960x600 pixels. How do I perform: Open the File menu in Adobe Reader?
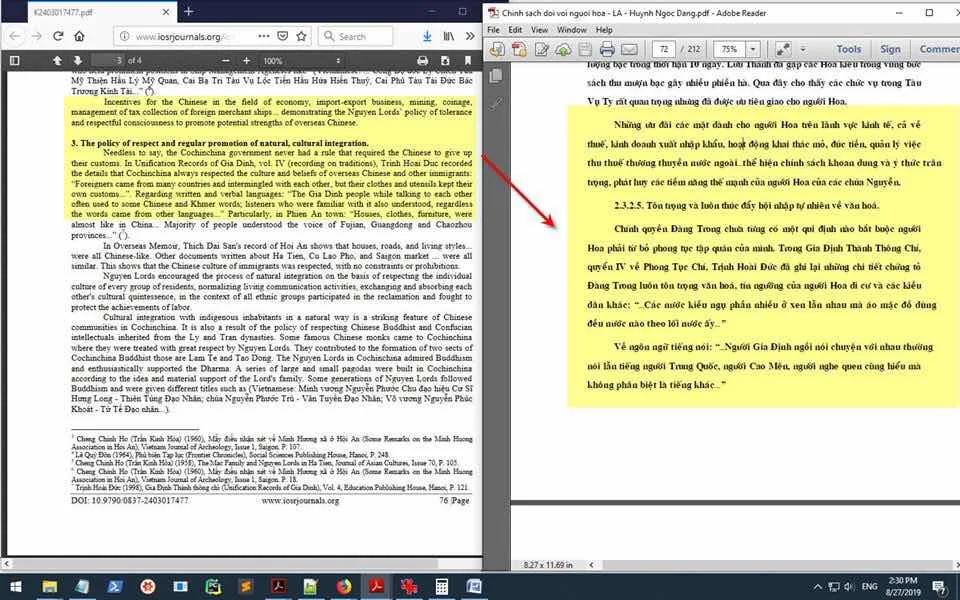493,29
